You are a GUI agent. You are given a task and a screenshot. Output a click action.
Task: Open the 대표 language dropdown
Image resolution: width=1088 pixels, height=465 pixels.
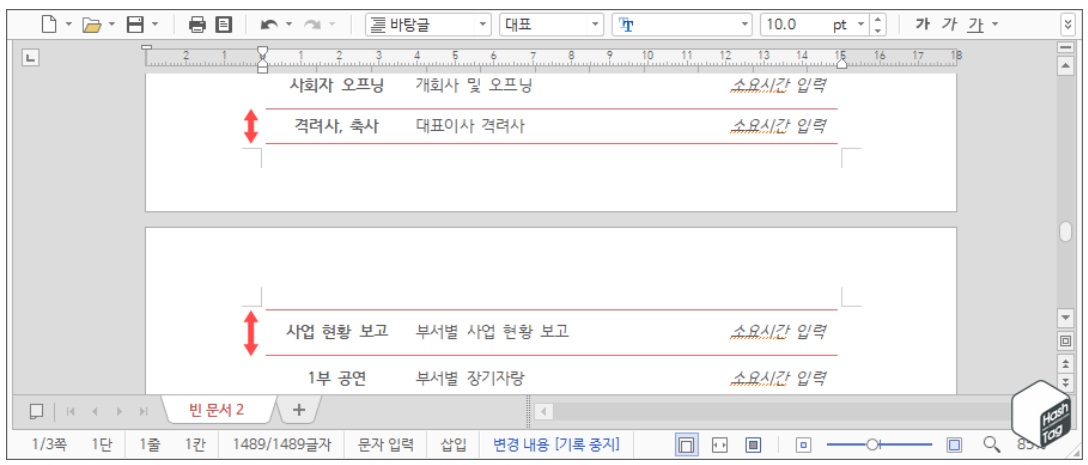pyautogui.click(x=552, y=25)
